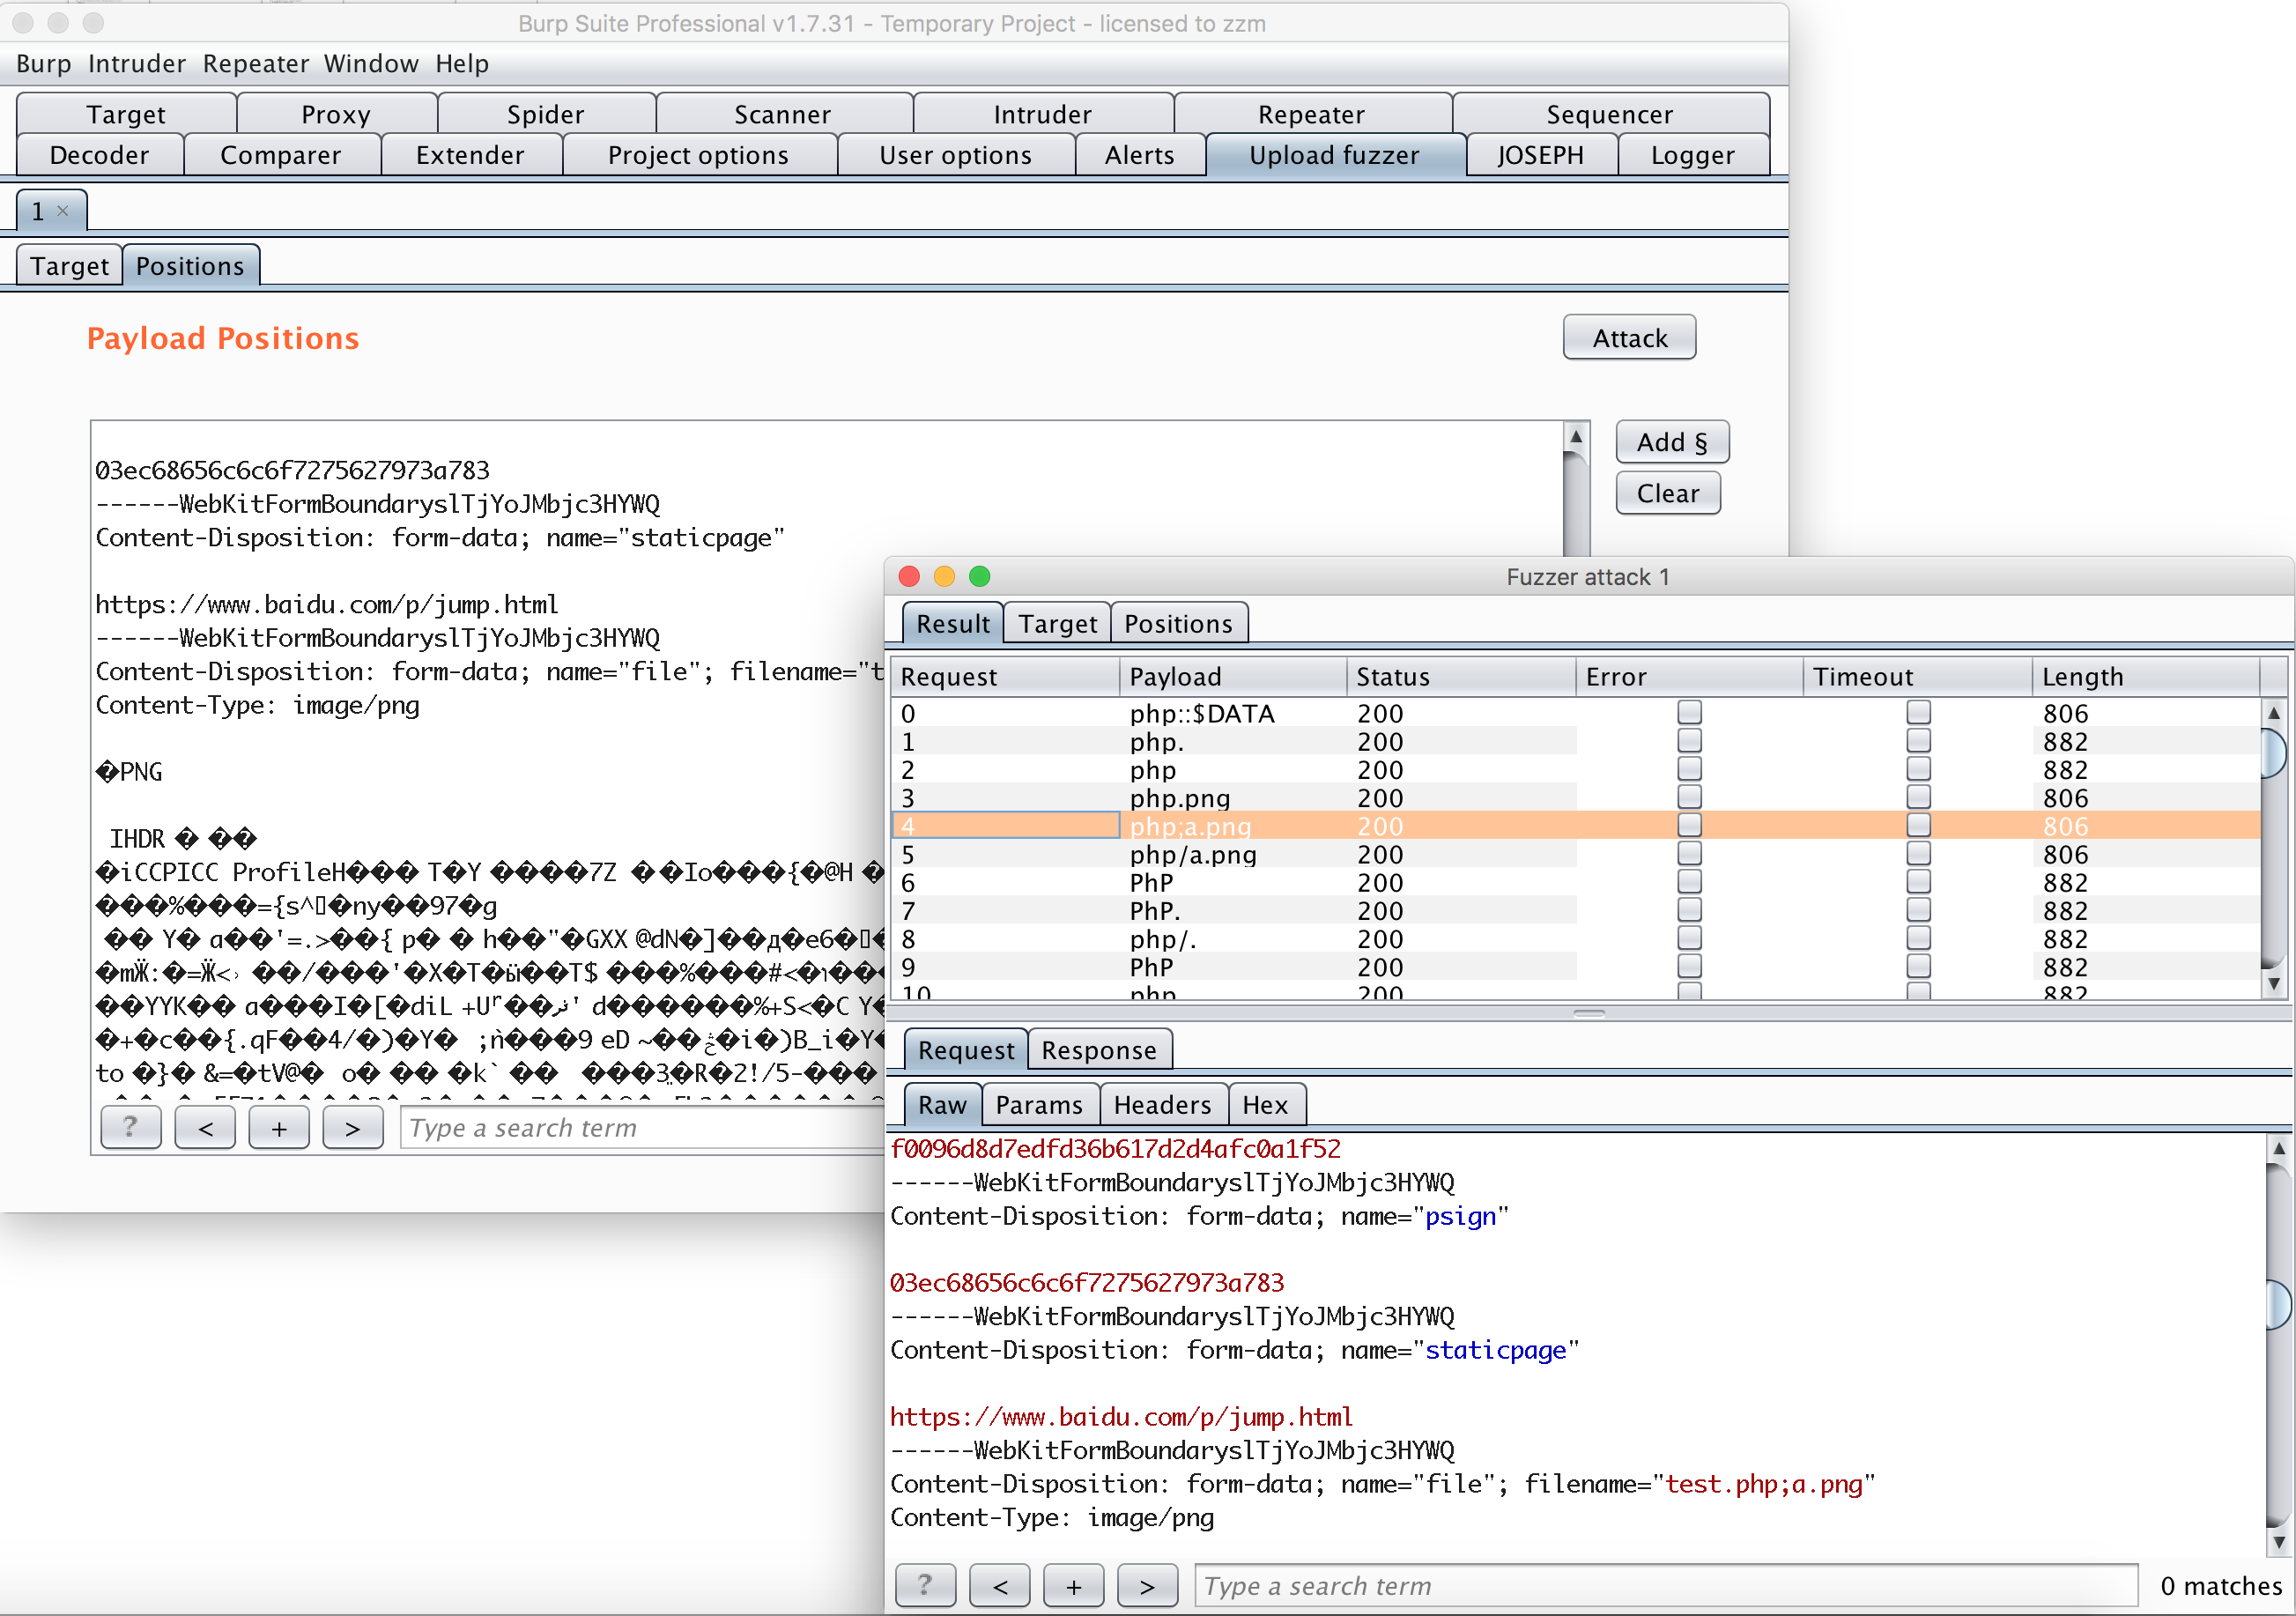The image size is (2296, 1616).
Task: Click search field in Fuzzer attack window
Action: click(1666, 1585)
